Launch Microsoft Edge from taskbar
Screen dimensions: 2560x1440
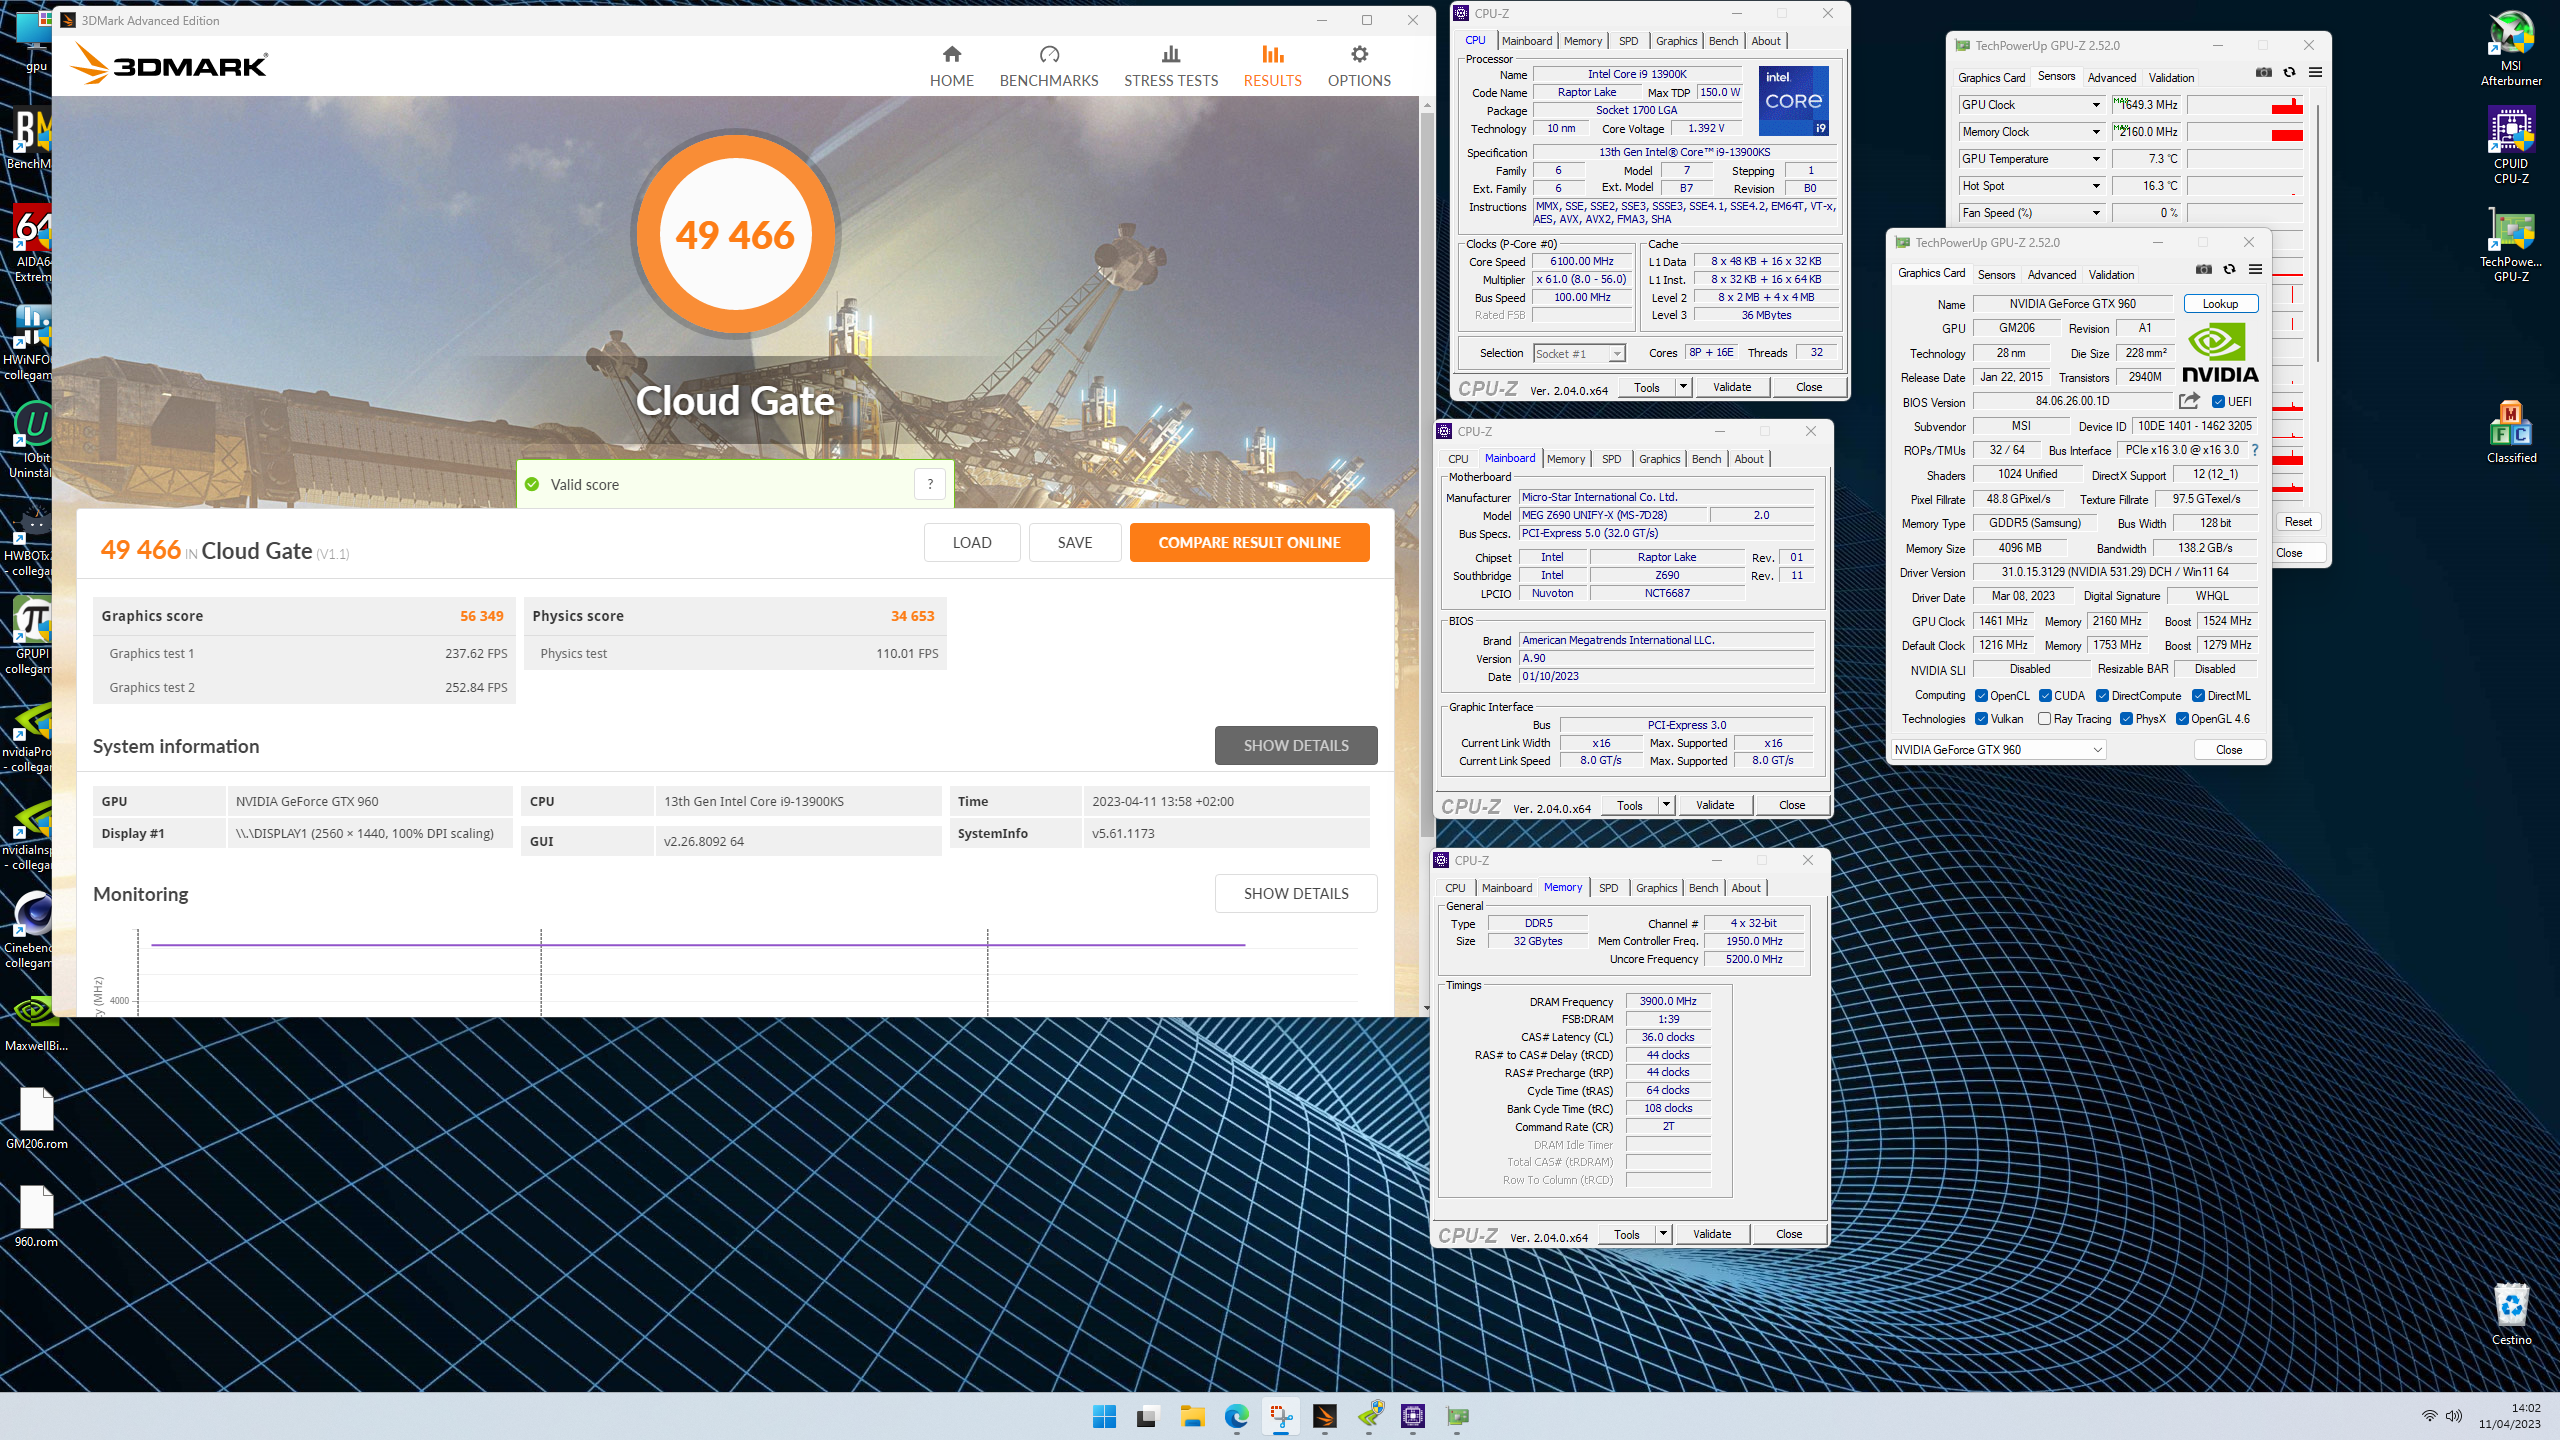[1236, 1416]
